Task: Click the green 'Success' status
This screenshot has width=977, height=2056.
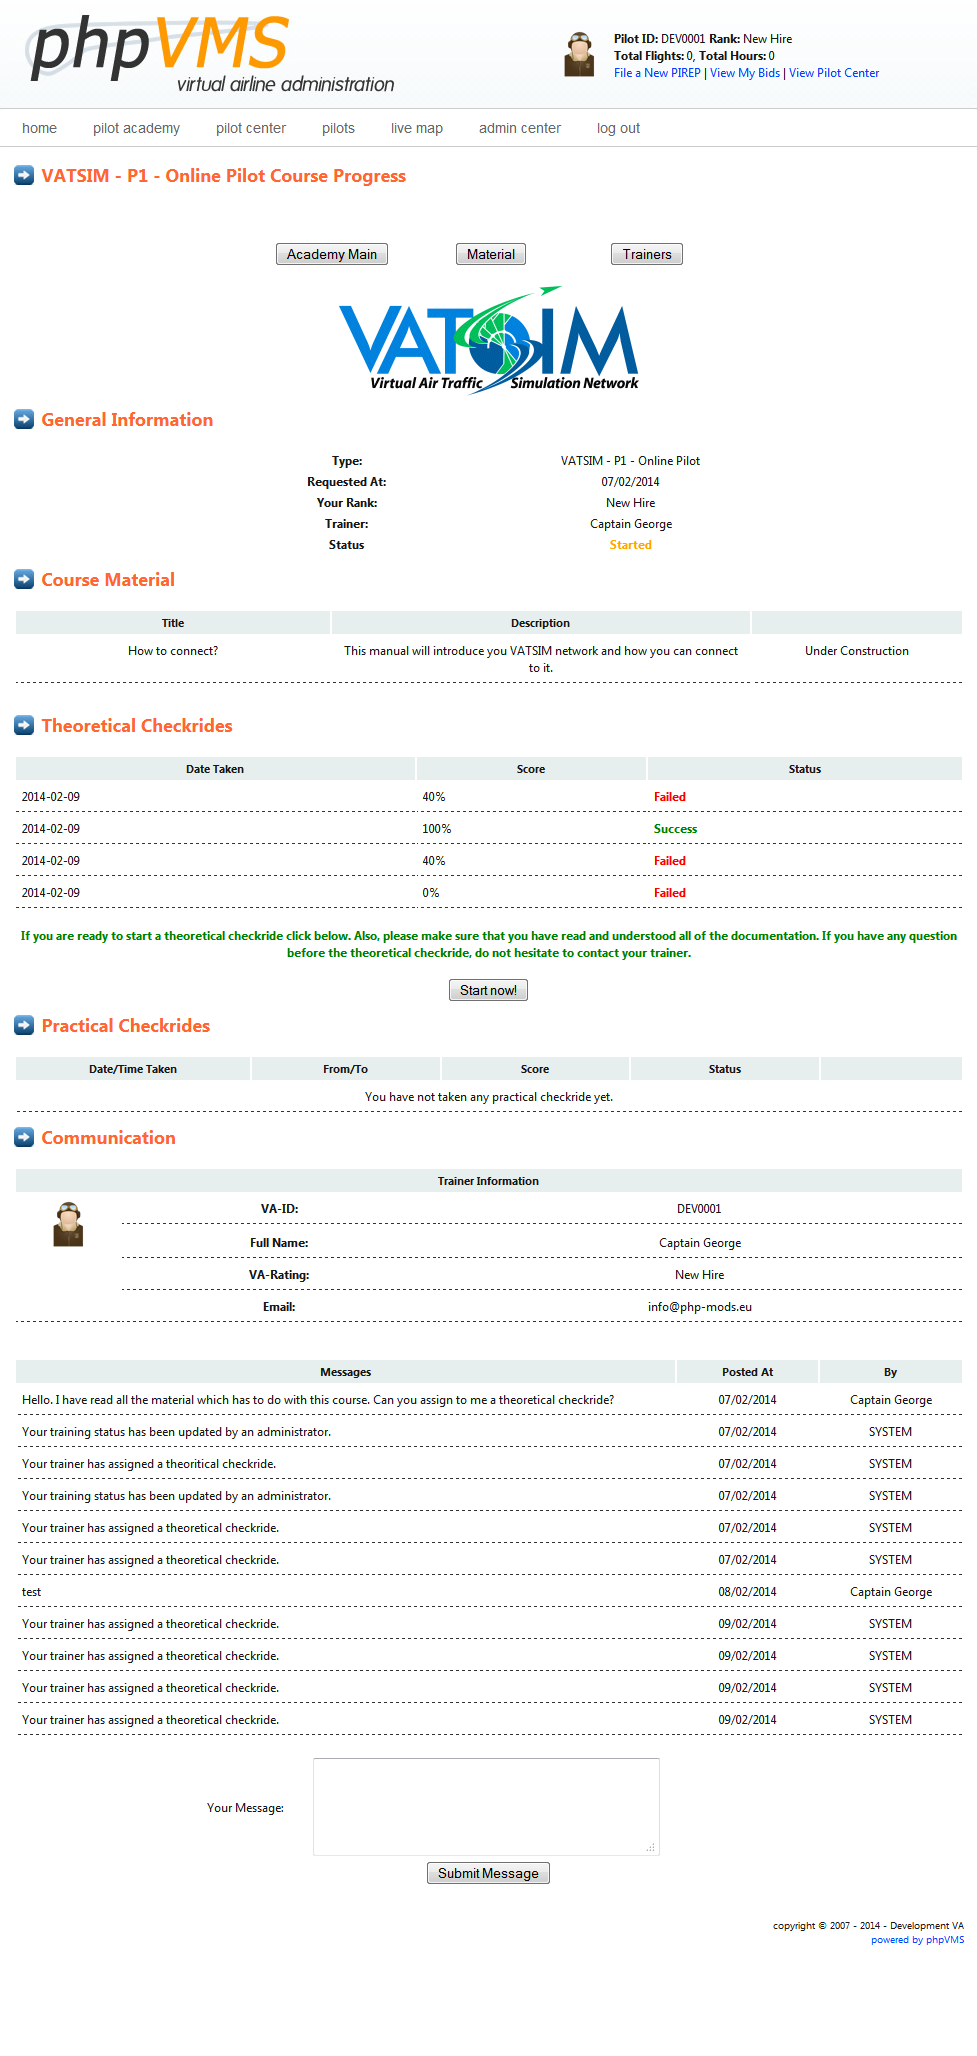Action: [675, 829]
